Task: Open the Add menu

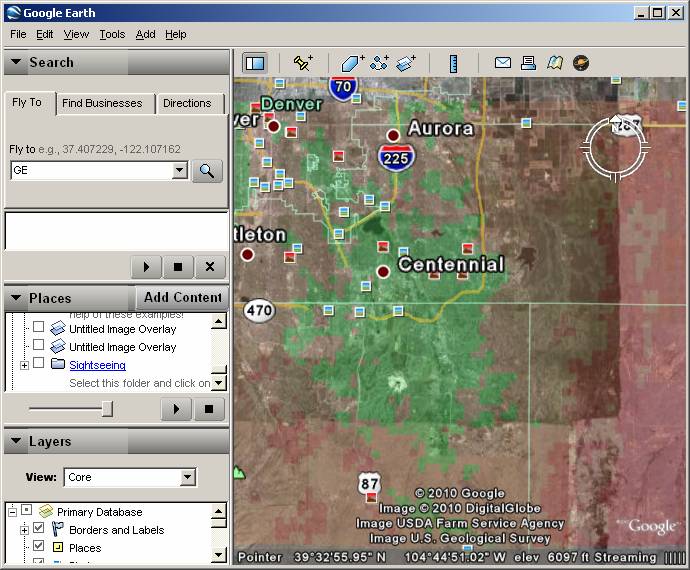Action: tap(145, 34)
